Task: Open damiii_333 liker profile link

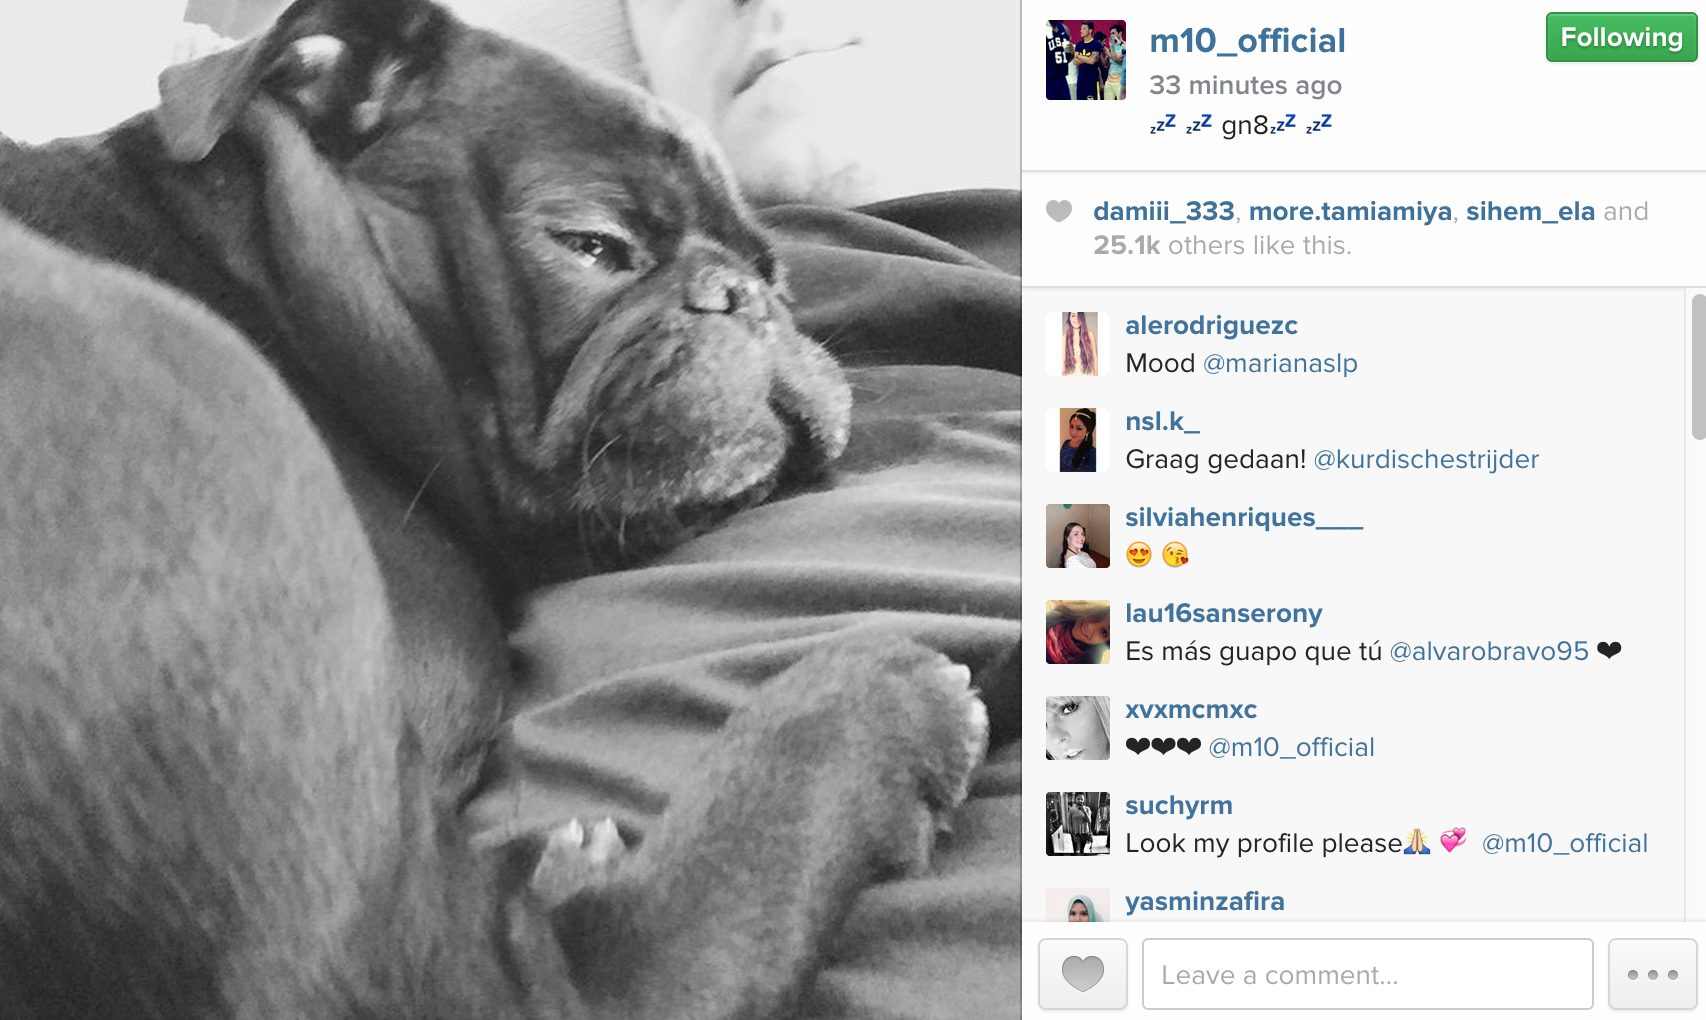Action: [1164, 211]
